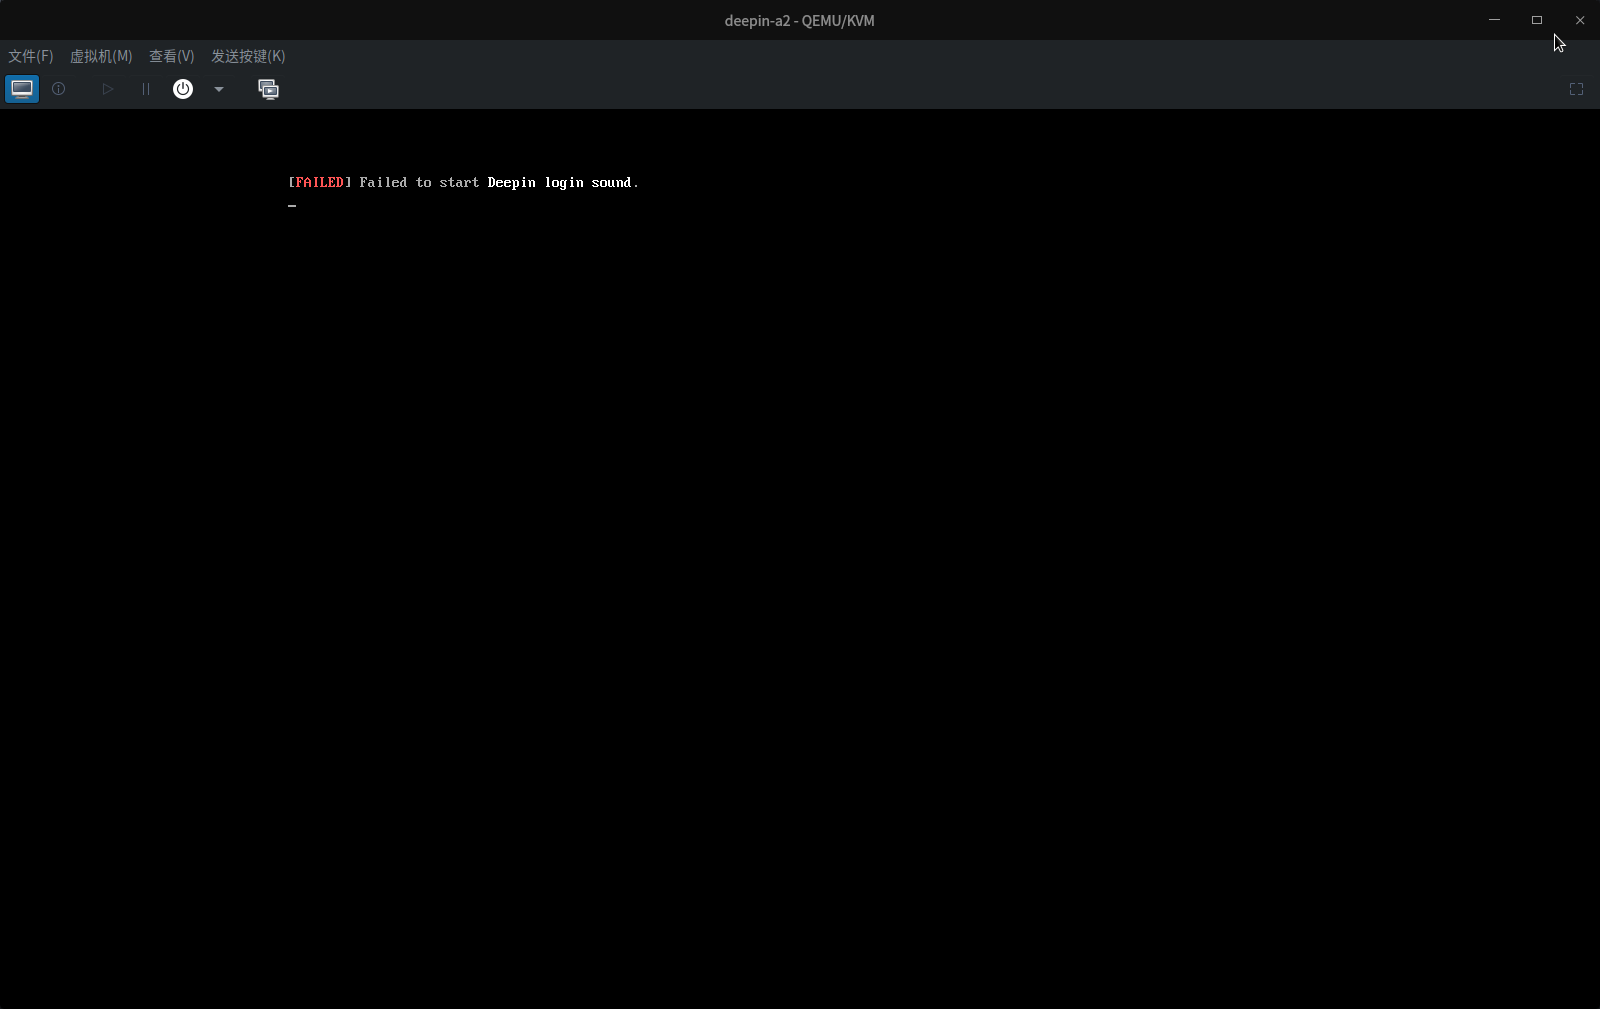
Task: Click the title bar text deepin-a2 - QEMU/KVM
Action: [x=799, y=20]
